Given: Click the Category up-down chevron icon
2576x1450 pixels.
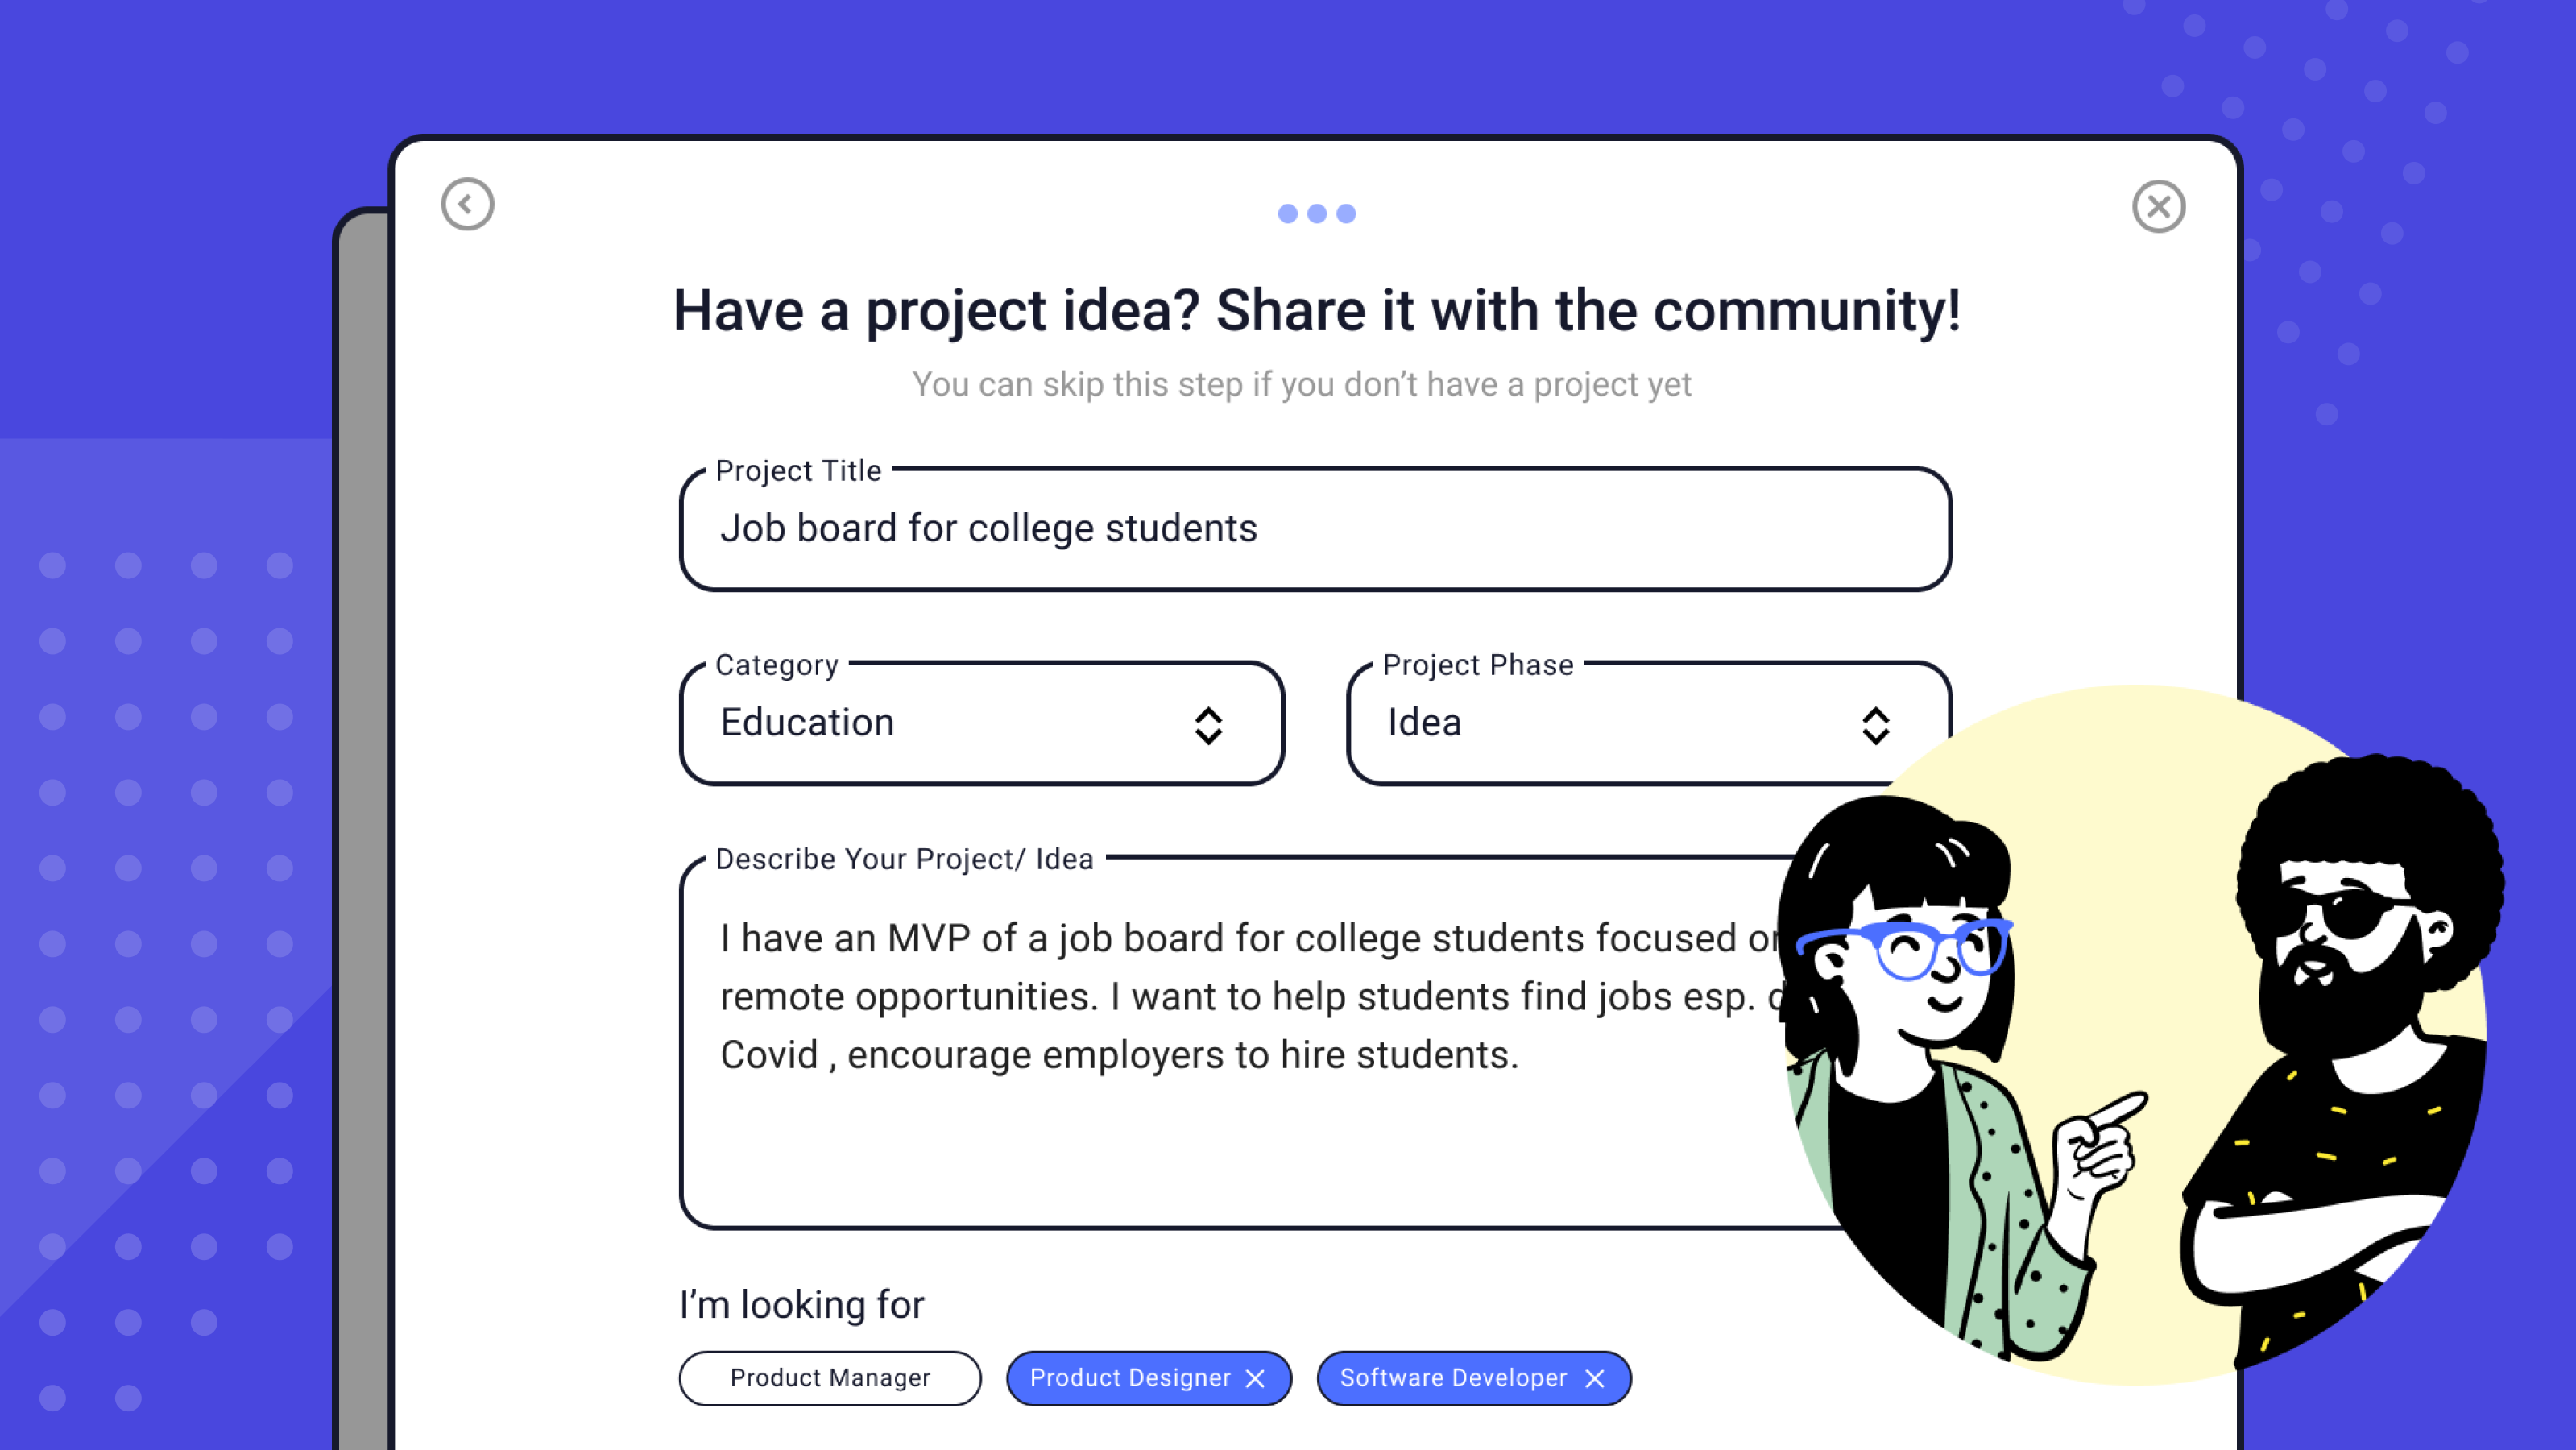Looking at the screenshot, I should pos(1208,726).
